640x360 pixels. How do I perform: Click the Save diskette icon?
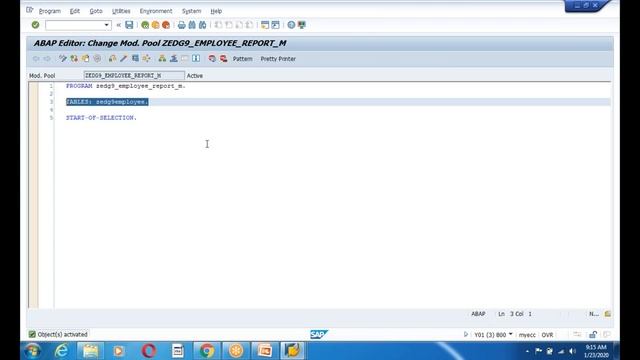point(129,25)
